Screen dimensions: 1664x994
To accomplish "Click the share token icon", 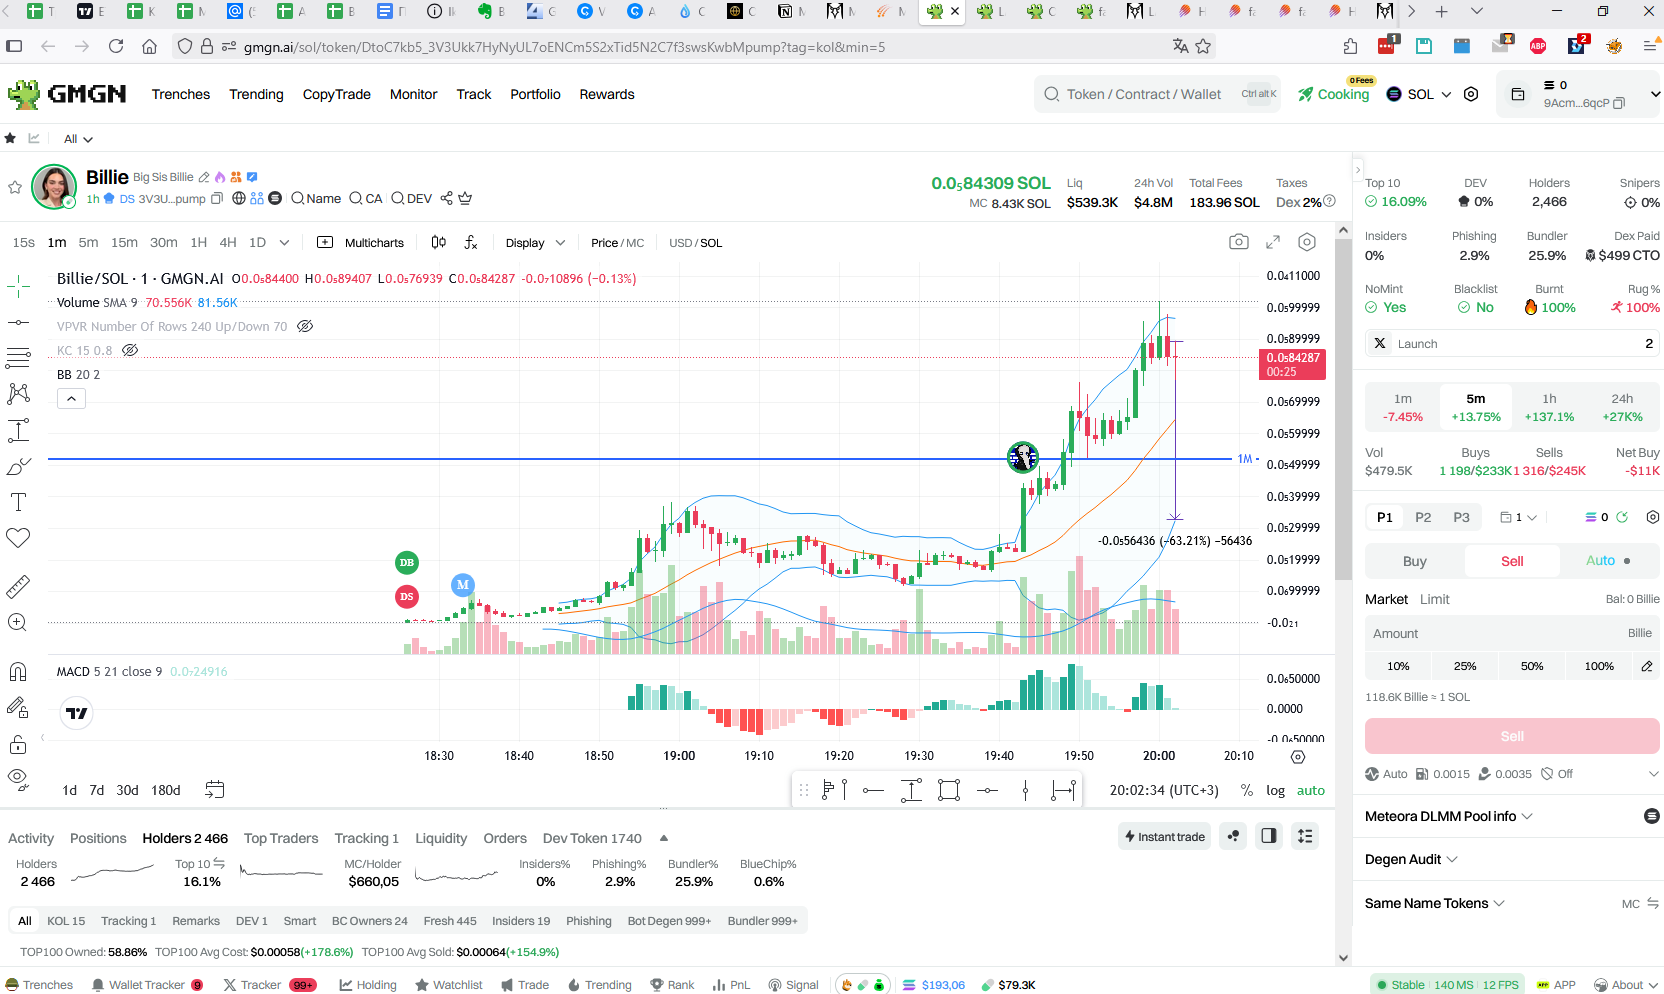I will [x=447, y=198].
